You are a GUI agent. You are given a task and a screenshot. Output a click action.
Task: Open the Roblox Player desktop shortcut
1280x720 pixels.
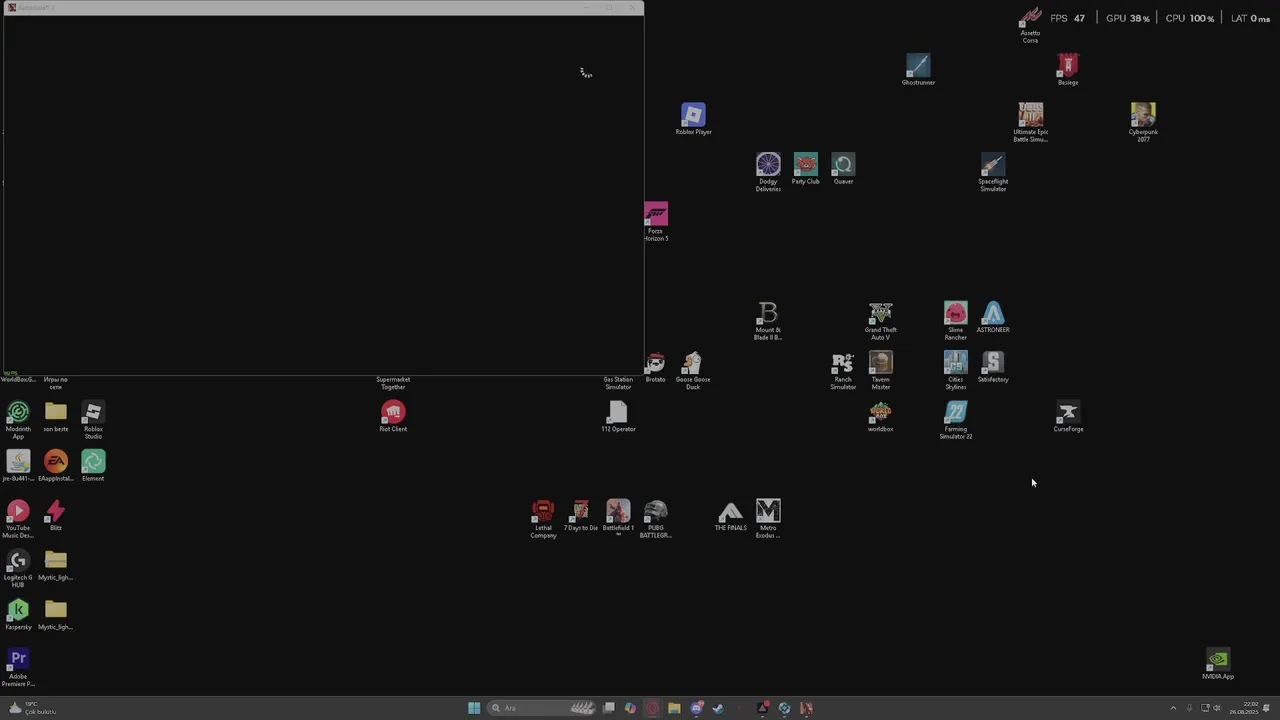coord(693,119)
